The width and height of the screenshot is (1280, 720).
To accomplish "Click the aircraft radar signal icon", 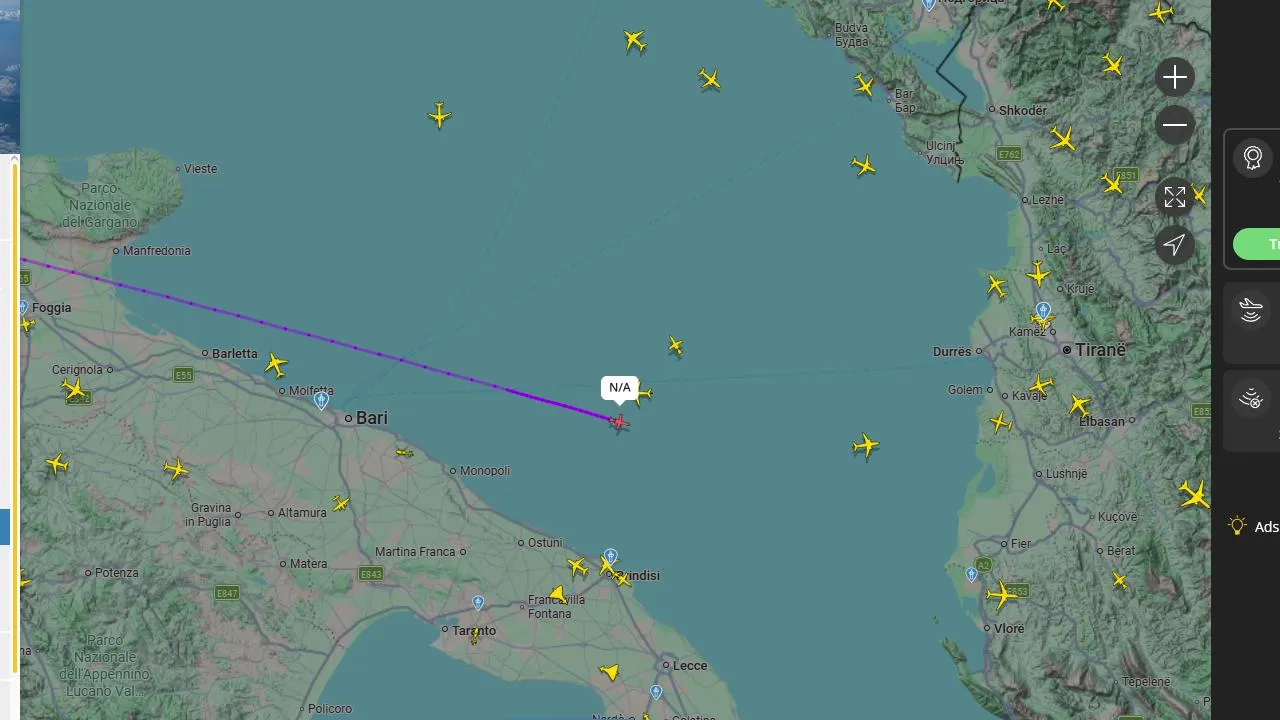I will click(1251, 310).
